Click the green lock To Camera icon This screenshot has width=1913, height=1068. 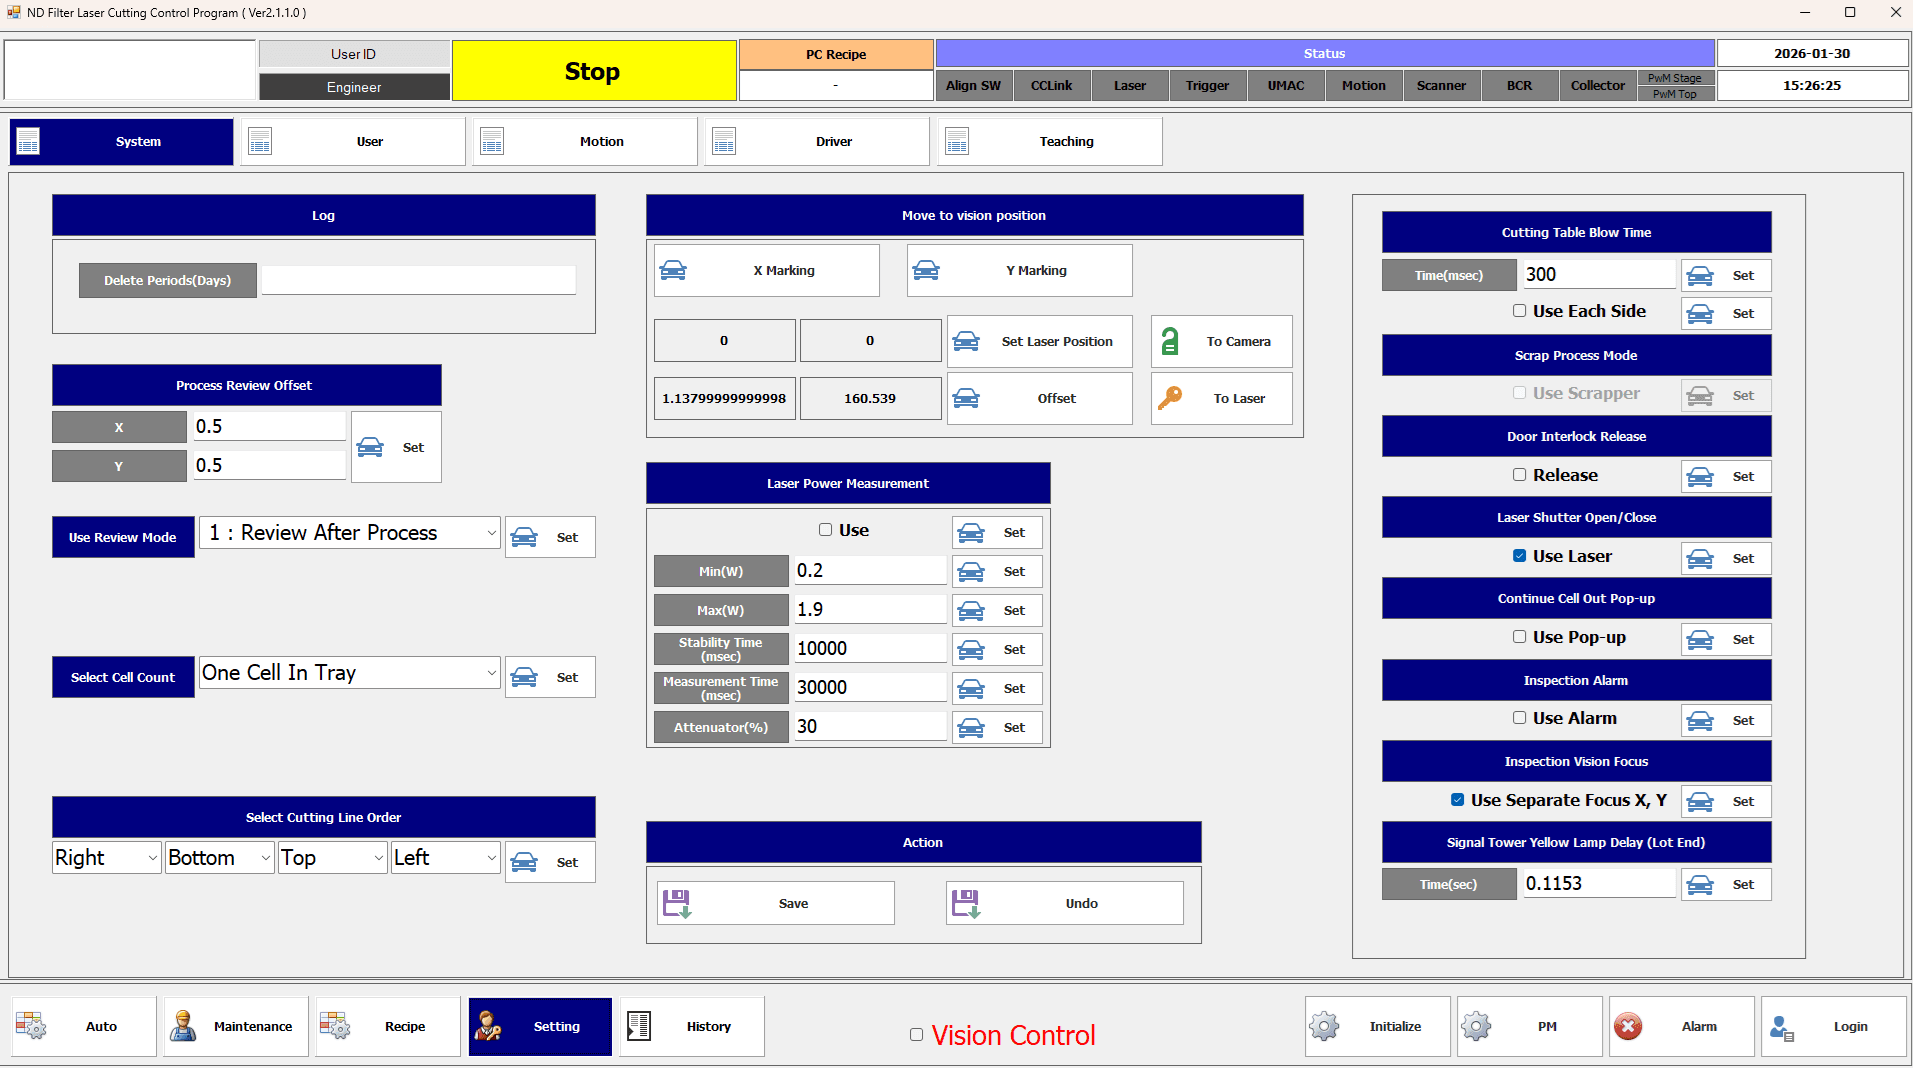click(x=1169, y=341)
